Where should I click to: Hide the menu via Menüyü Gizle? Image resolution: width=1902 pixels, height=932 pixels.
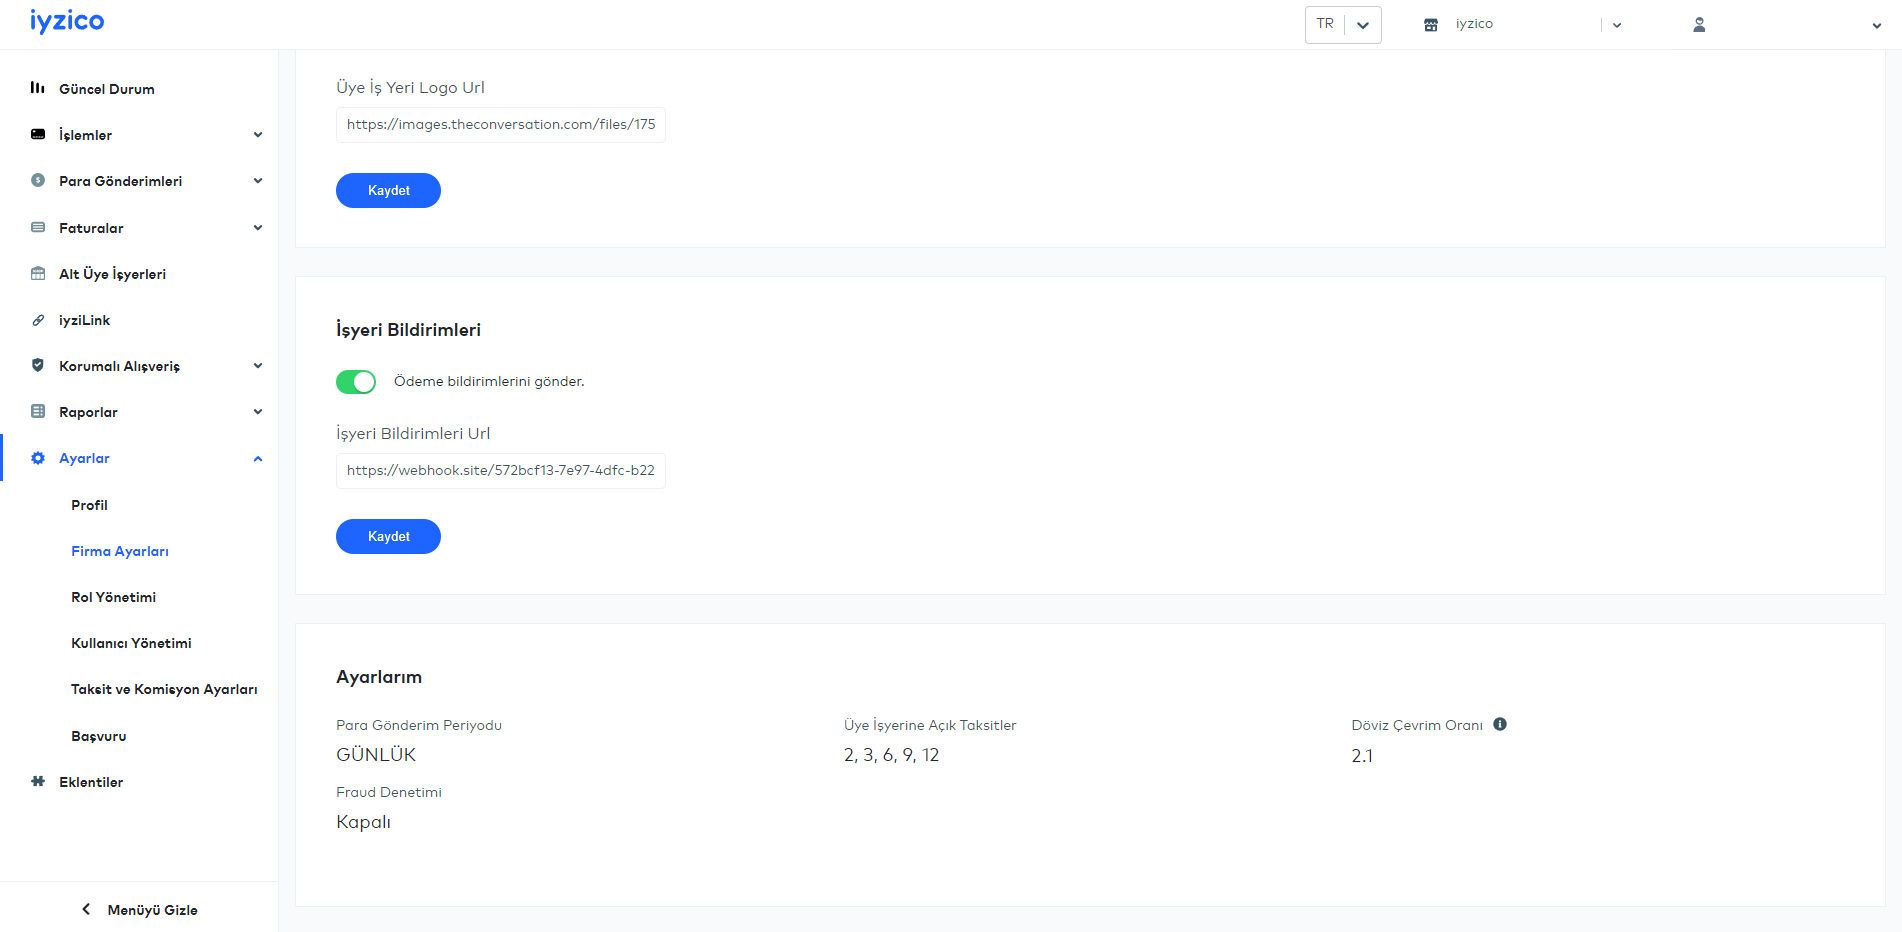[x=152, y=910]
